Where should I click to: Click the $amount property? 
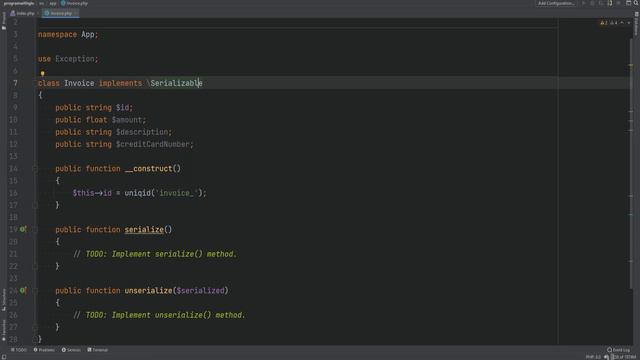pyautogui.click(x=127, y=120)
